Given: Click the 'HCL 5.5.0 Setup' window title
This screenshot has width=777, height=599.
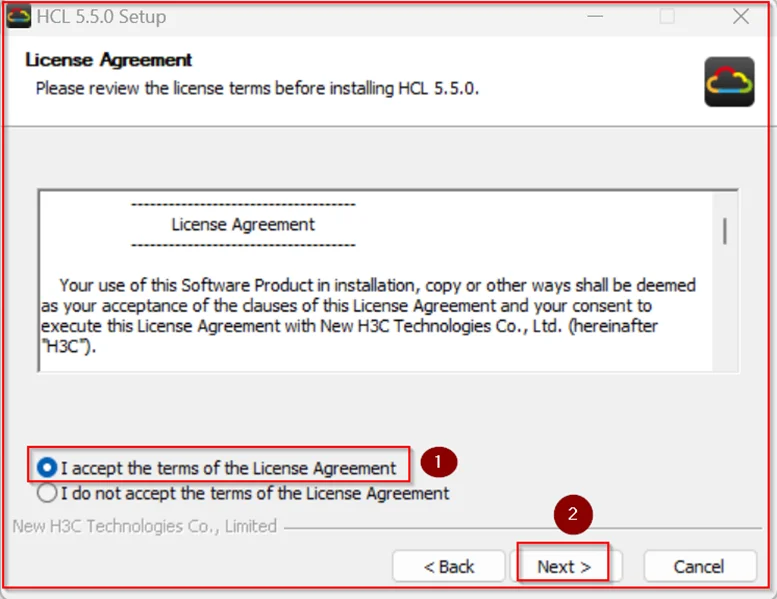Looking at the screenshot, I should [102, 17].
